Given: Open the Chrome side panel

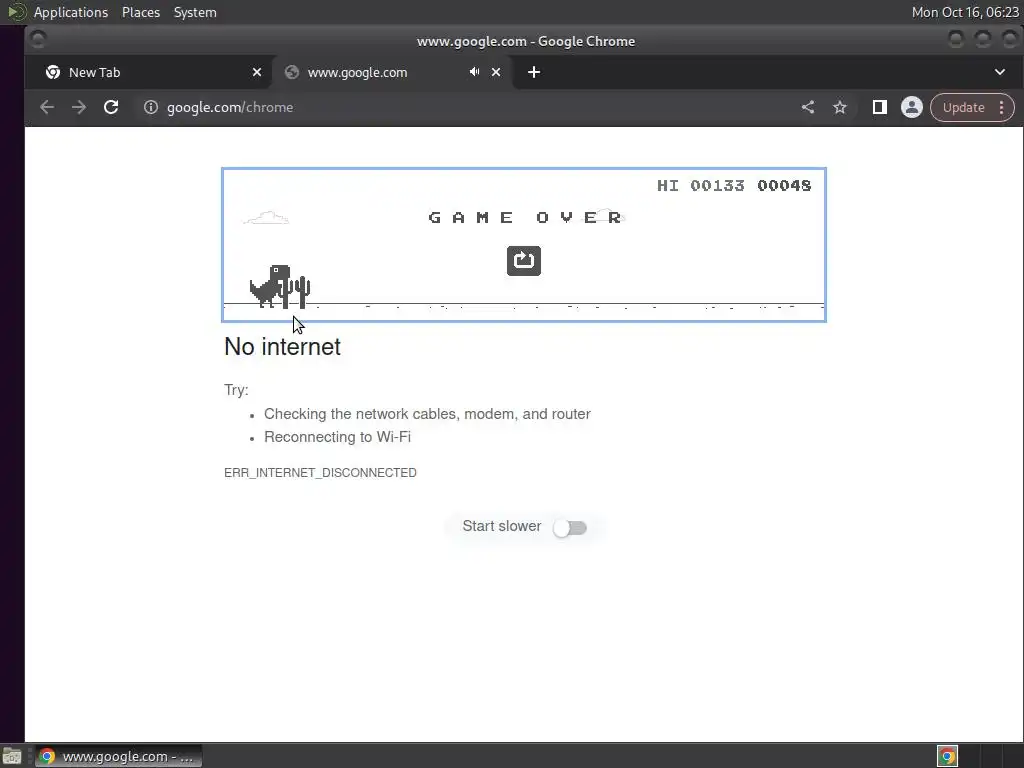Looking at the screenshot, I should point(880,107).
